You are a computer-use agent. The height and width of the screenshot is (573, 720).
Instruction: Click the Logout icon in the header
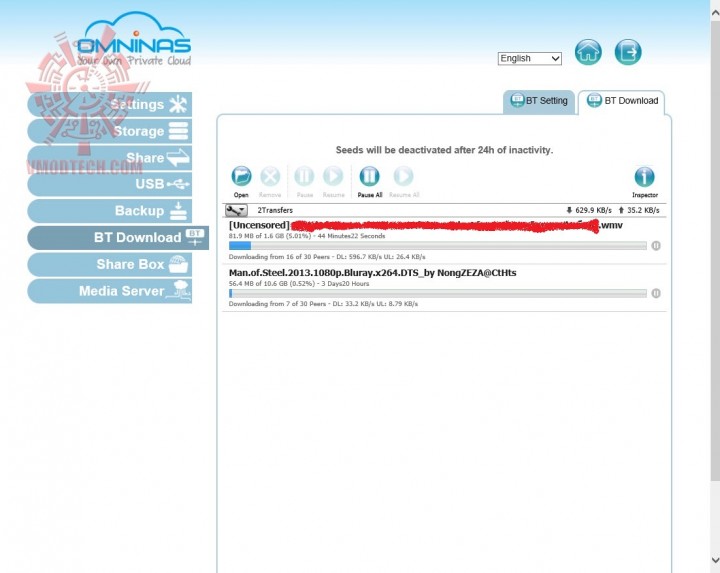(x=628, y=52)
